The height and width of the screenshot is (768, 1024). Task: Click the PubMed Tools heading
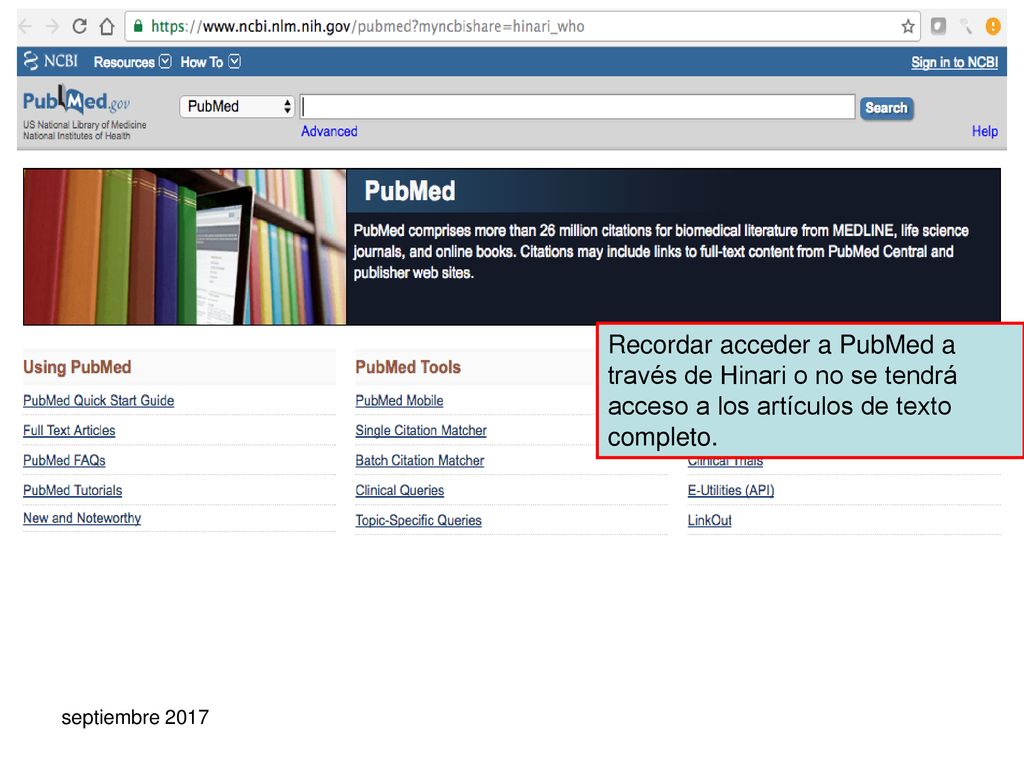(408, 367)
